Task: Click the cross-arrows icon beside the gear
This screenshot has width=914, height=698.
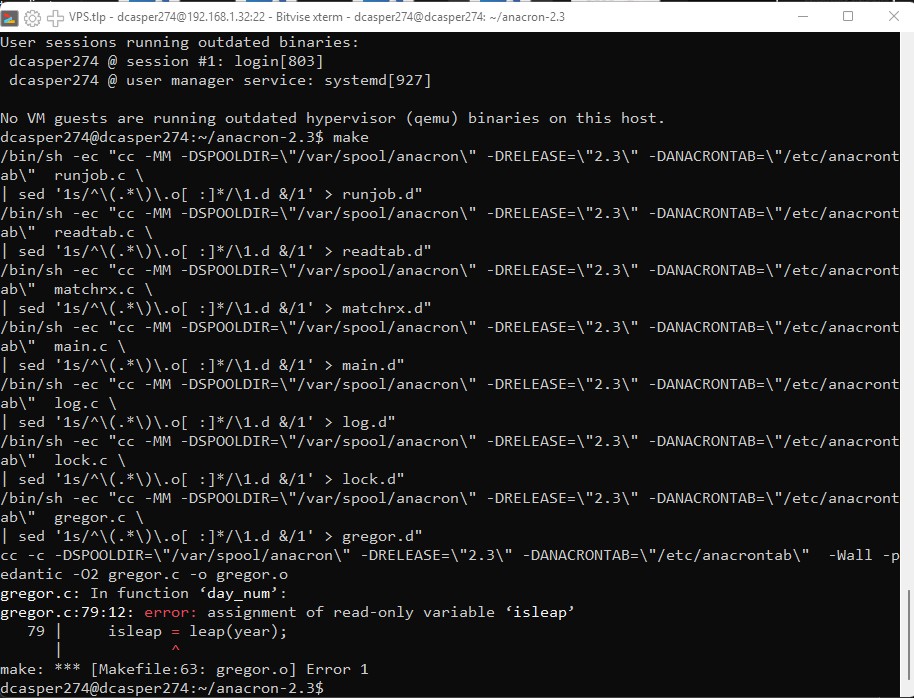Action: click(55, 17)
